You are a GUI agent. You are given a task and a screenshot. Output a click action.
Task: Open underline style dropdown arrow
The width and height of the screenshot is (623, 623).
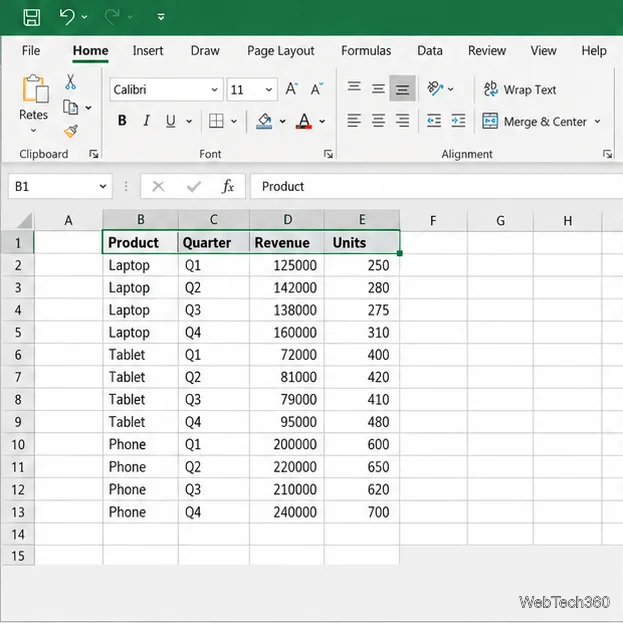click(x=189, y=121)
